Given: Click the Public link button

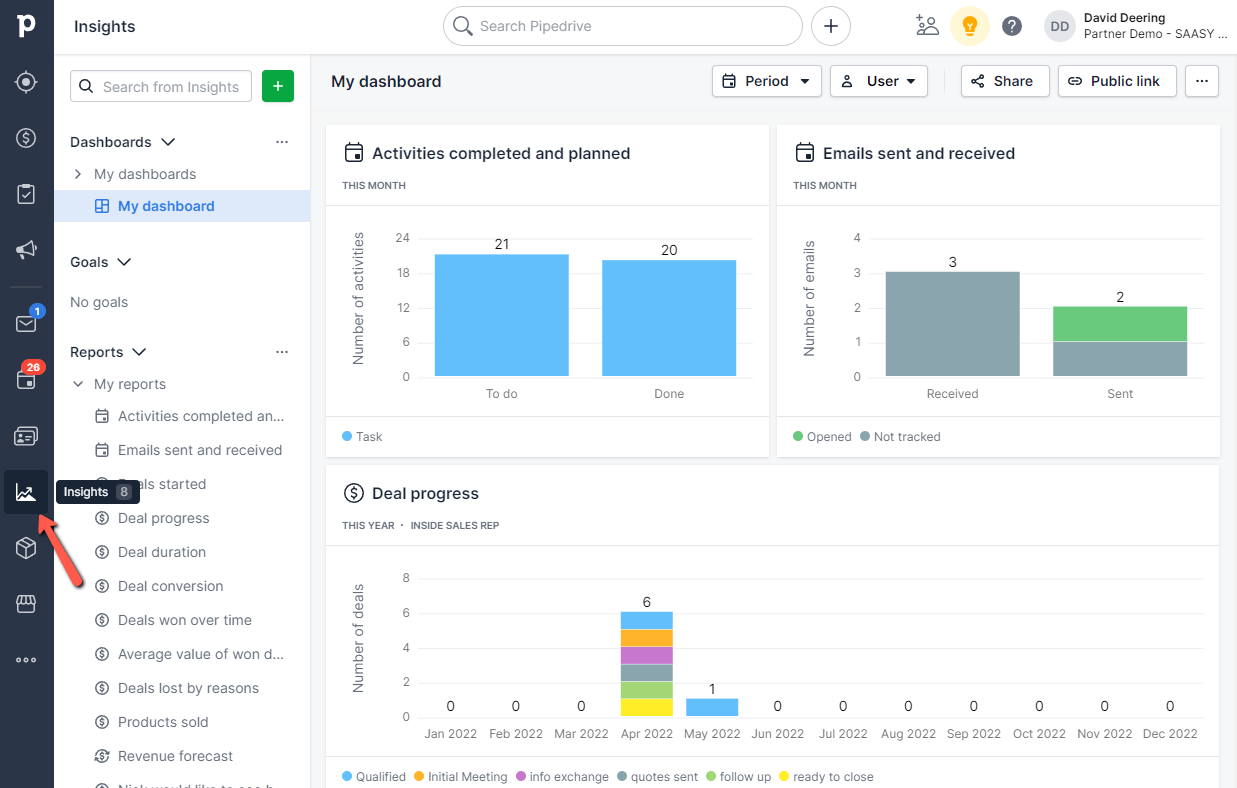Looking at the screenshot, I should 1117,81.
